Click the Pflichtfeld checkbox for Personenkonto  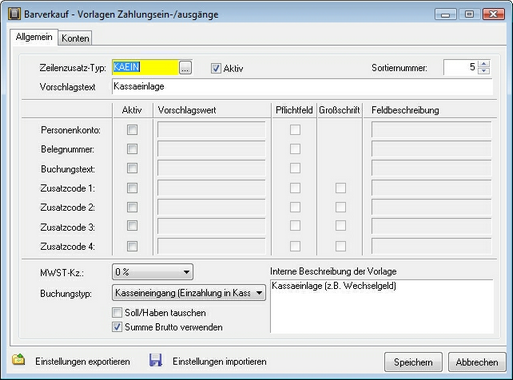tap(295, 130)
